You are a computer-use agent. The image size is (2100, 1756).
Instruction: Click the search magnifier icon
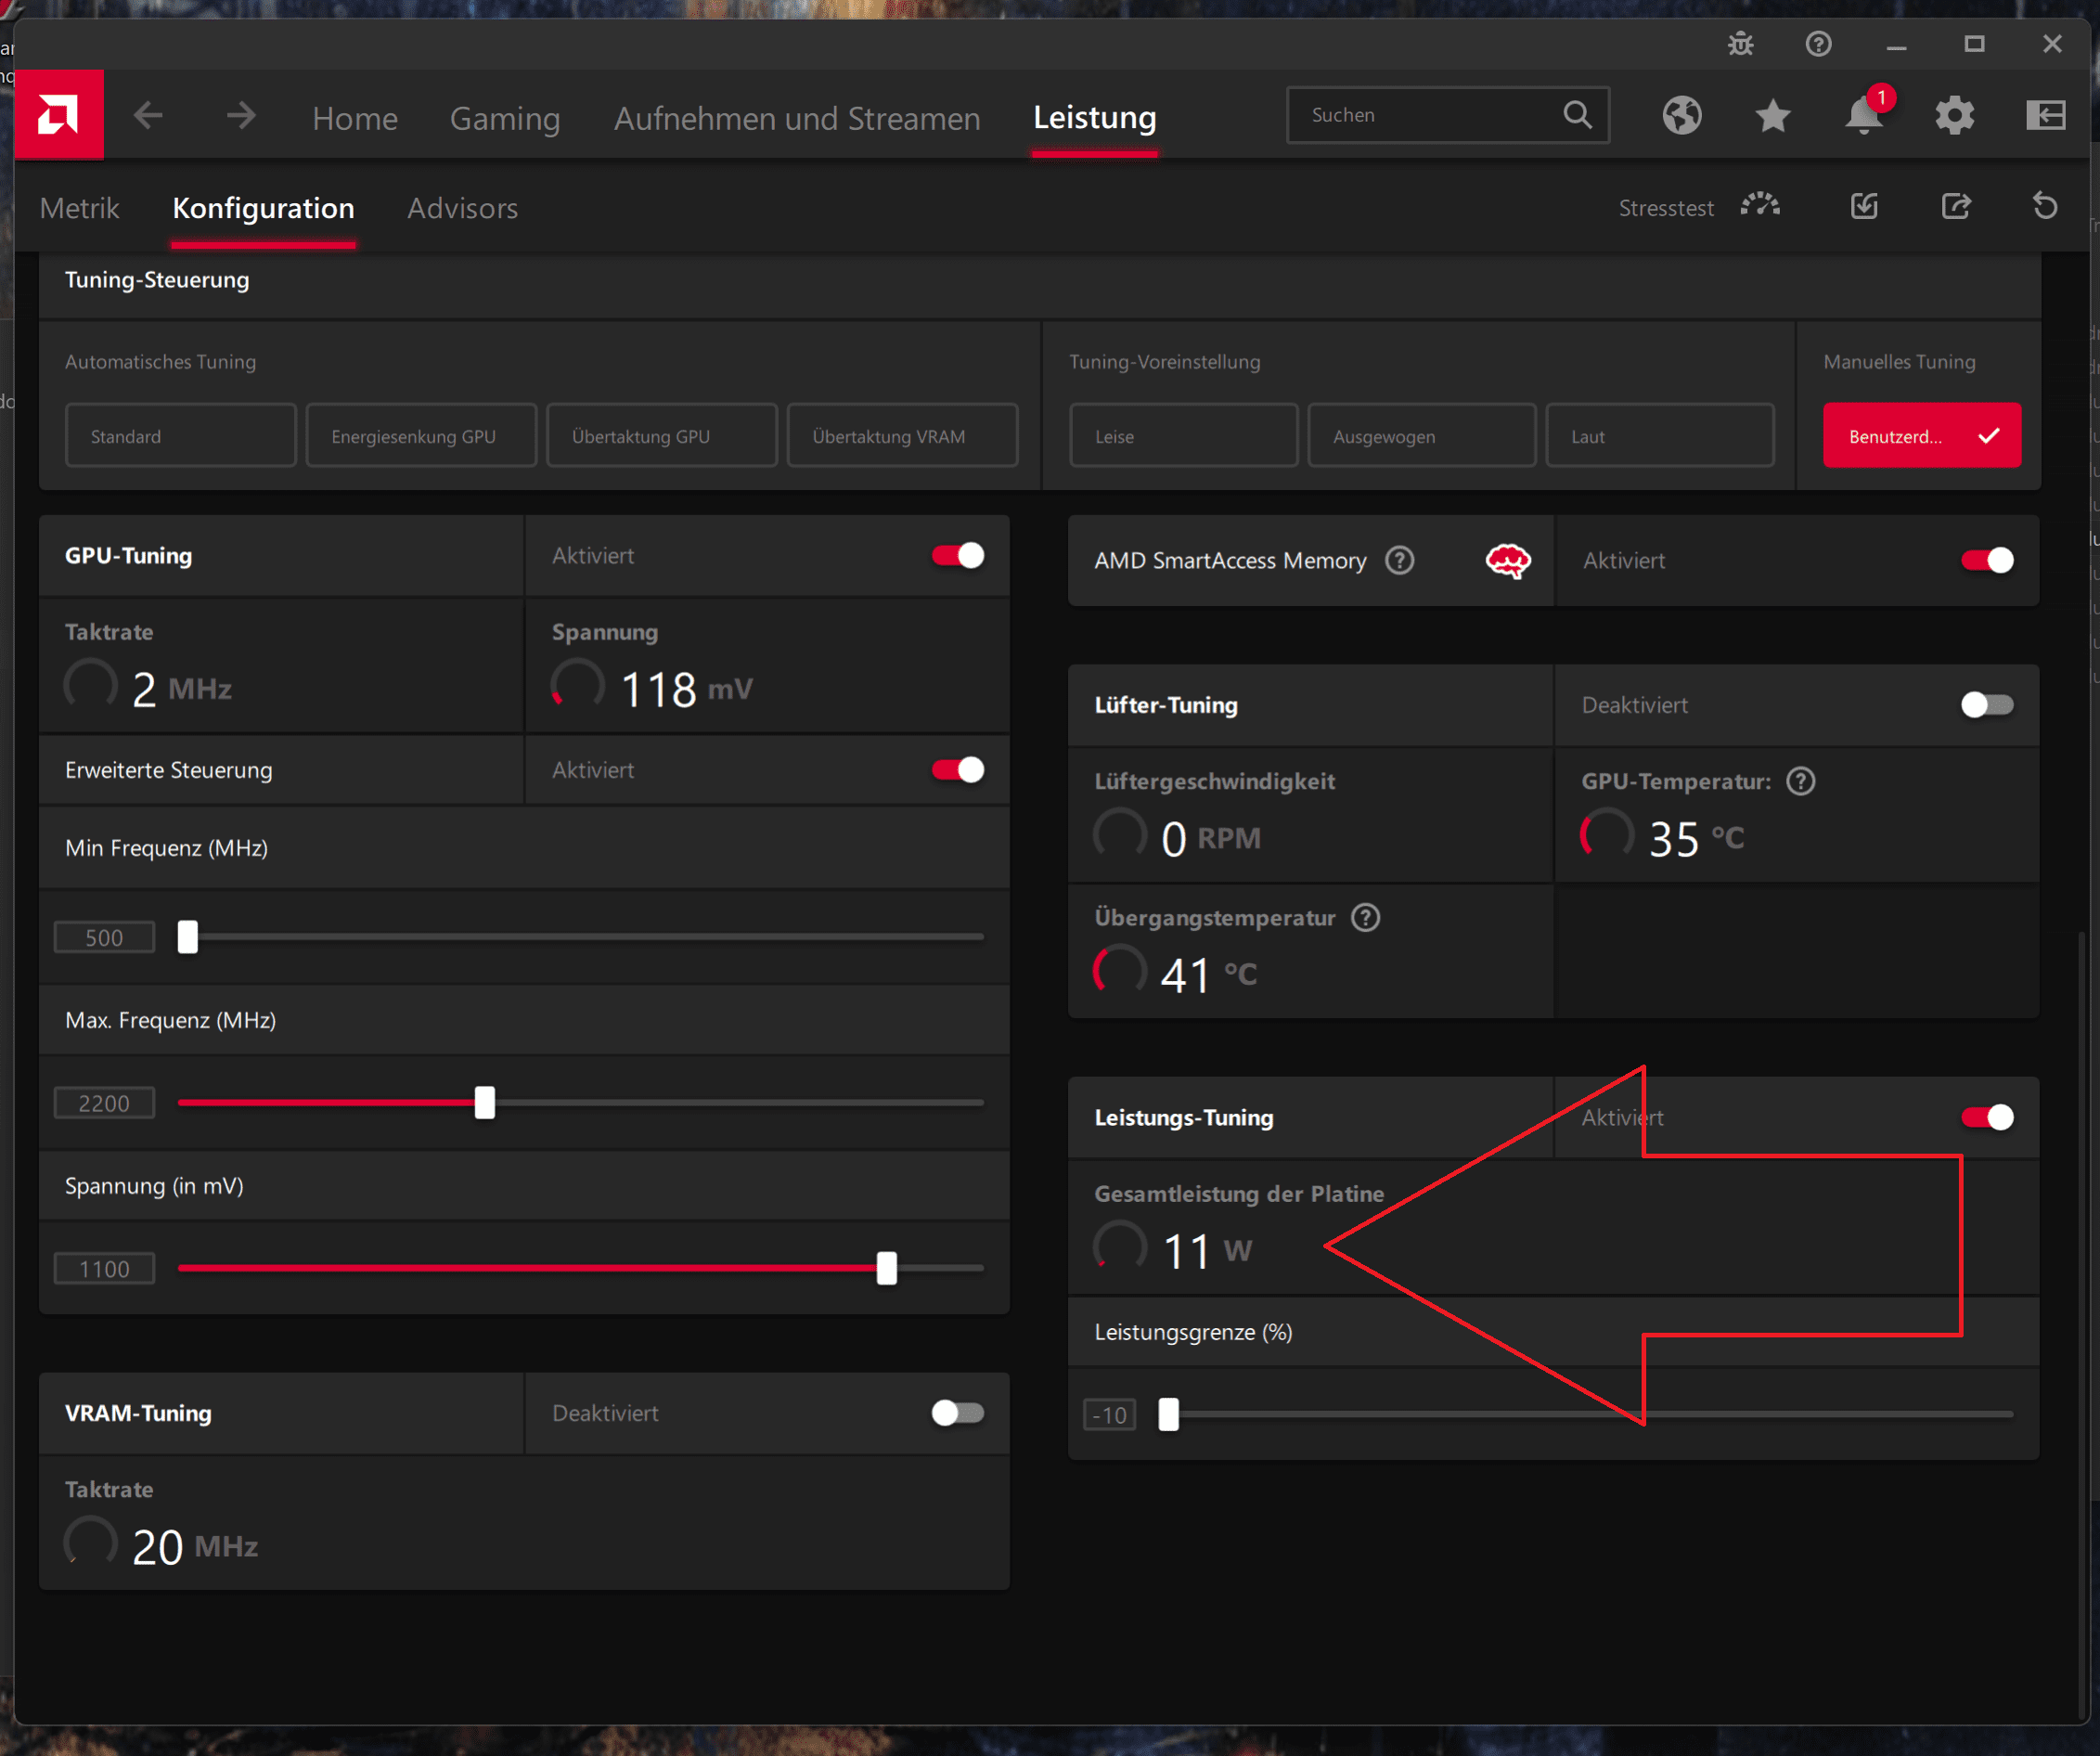tap(1577, 115)
